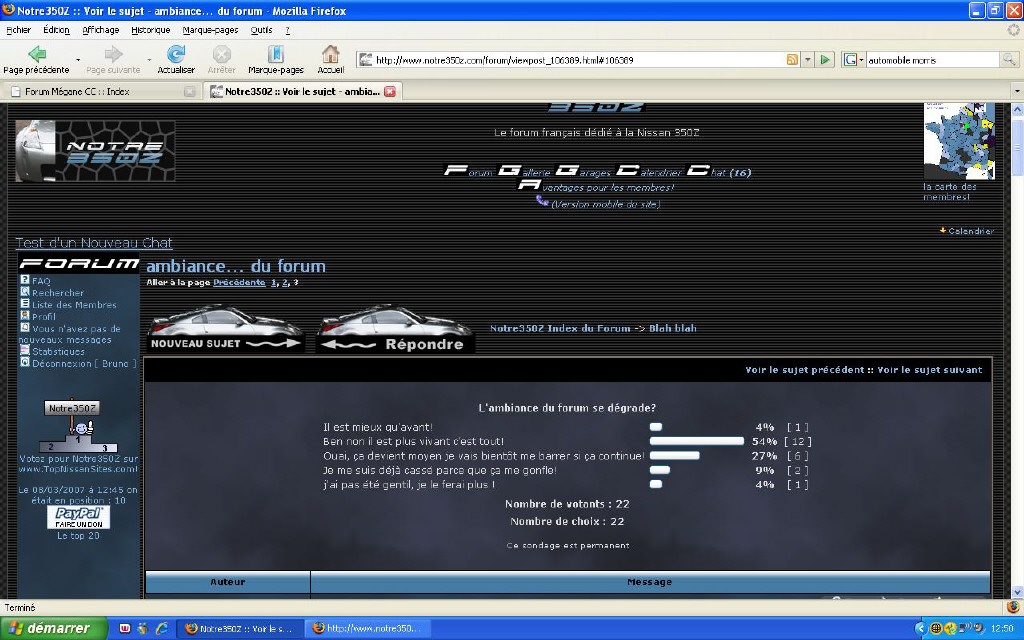This screenshot has width=1024, height=640.
Task: Click the Notre350Z podium ranking image
Action: tap(78, 426)
